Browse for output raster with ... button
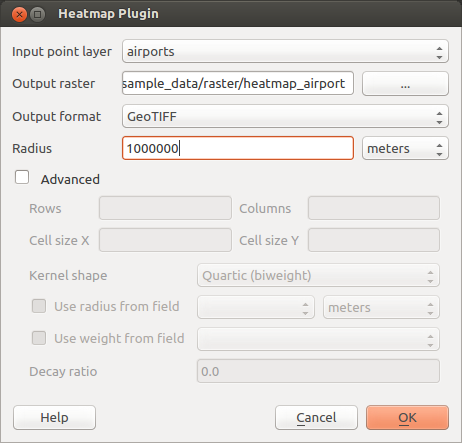This screenshot has width=462, height=443. pos(405,83)
